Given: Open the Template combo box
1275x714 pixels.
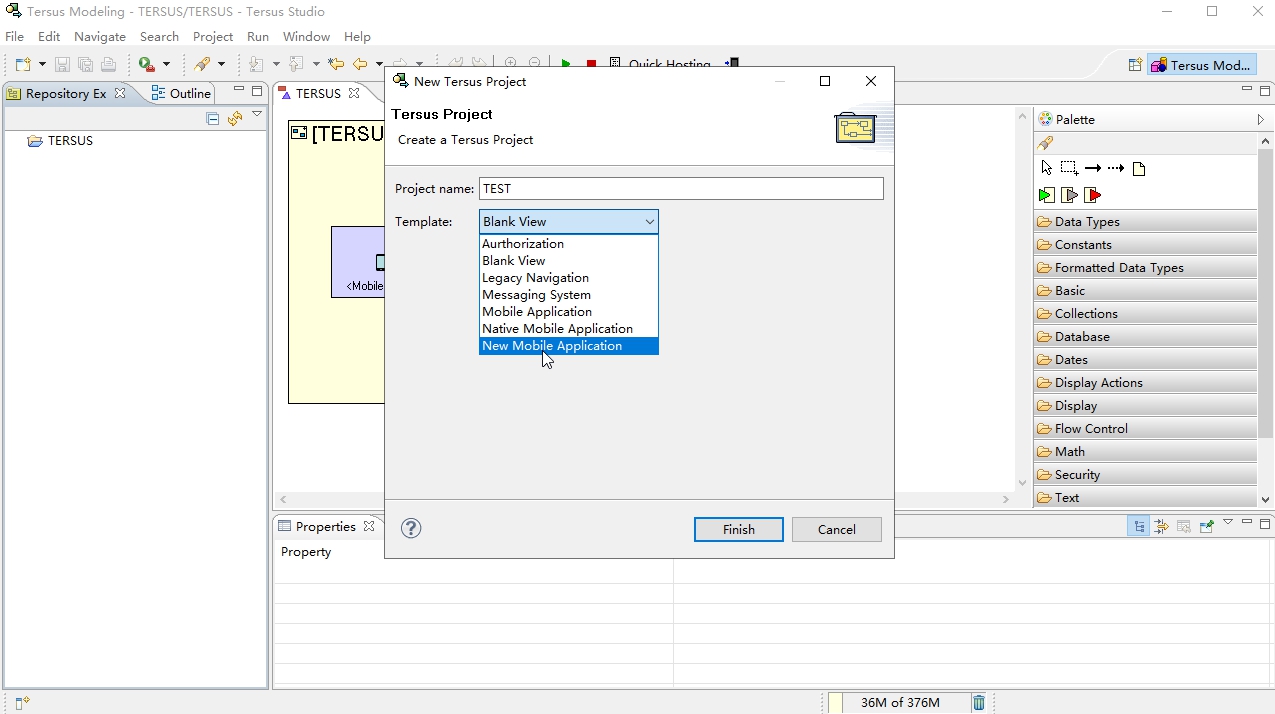Looking at the screenshot, I should click(568, 222).
